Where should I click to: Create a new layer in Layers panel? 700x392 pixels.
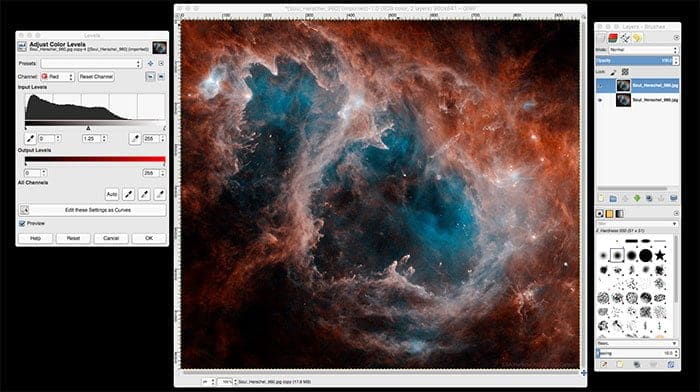[601, 198]
